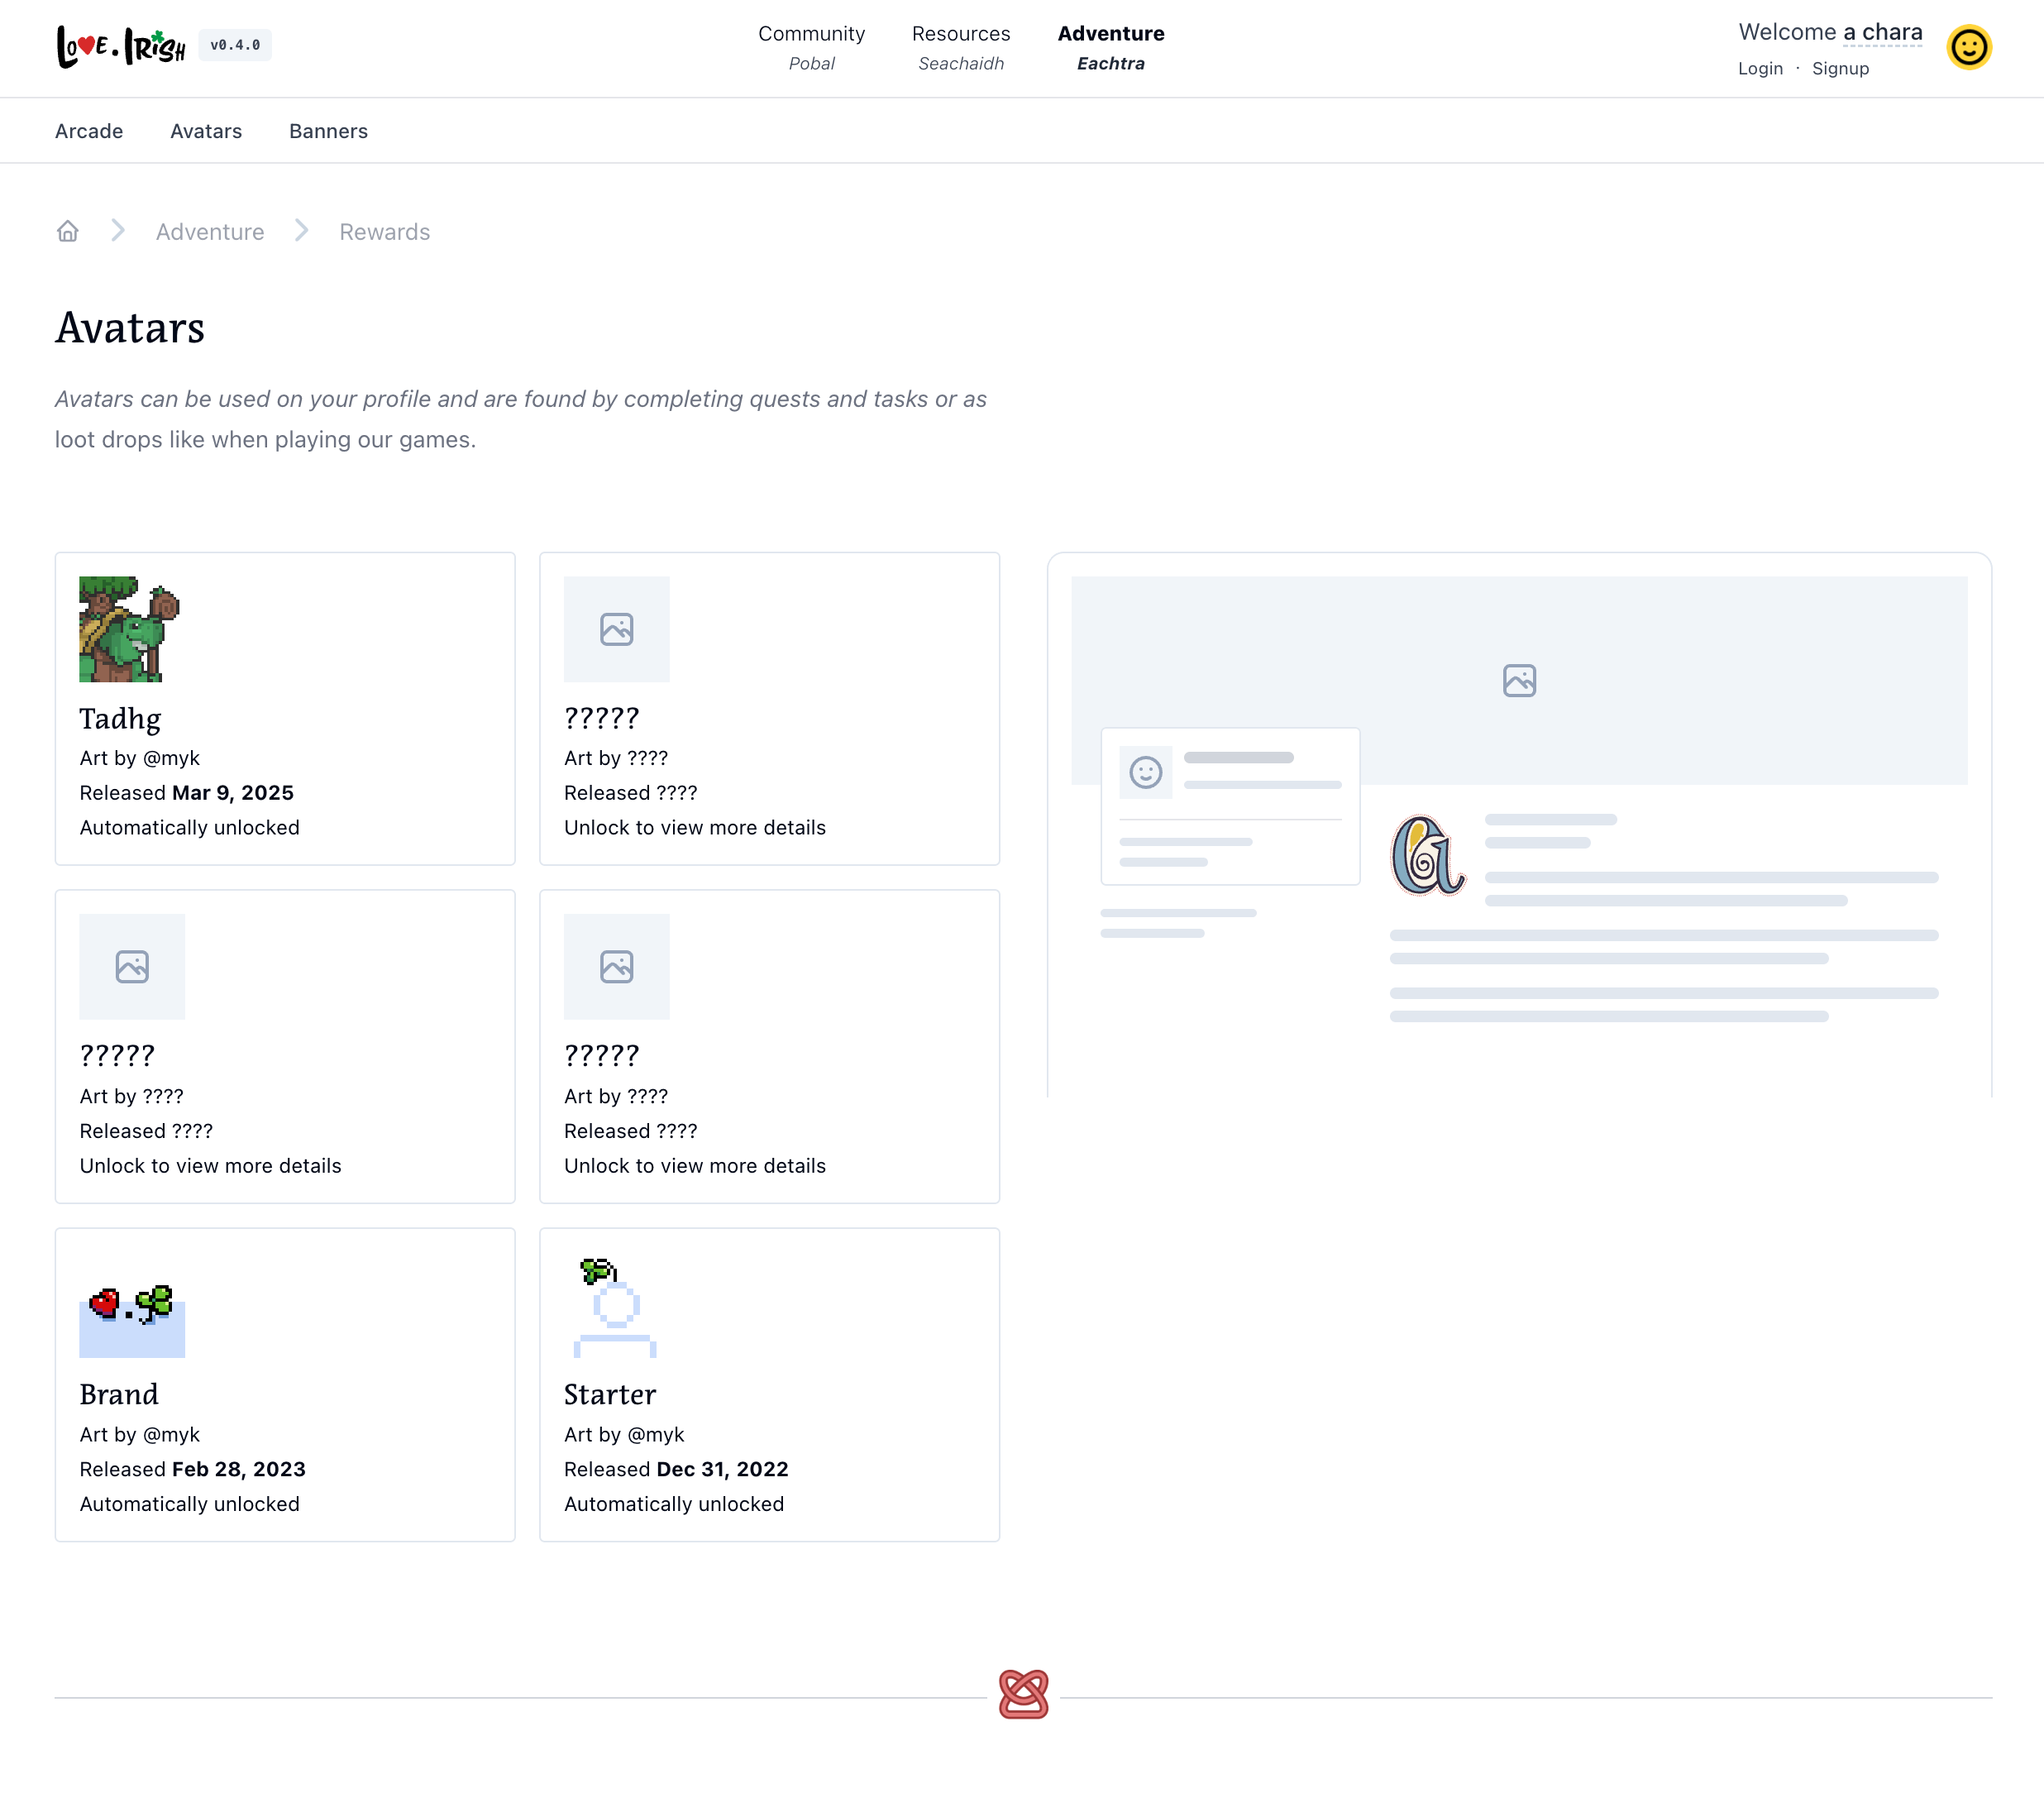Viewport: 2044px width, 1793px height.
Task: Click the Signup link
Action: pos(1839,69)
